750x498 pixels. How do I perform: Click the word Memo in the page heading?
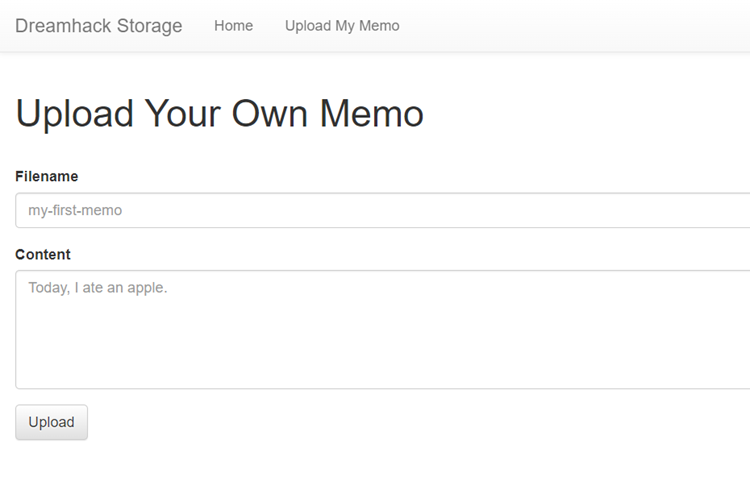coord(372,113)
